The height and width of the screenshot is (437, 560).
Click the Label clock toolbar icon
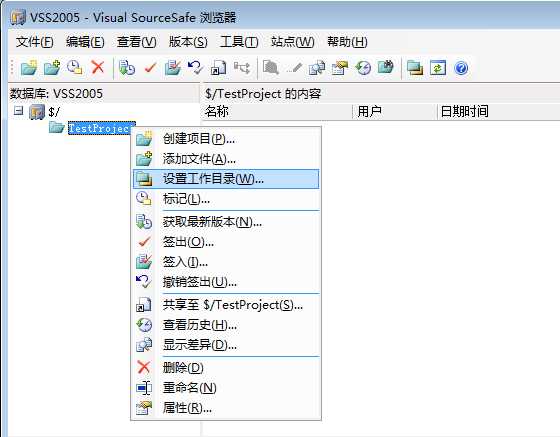coord(75,67)
